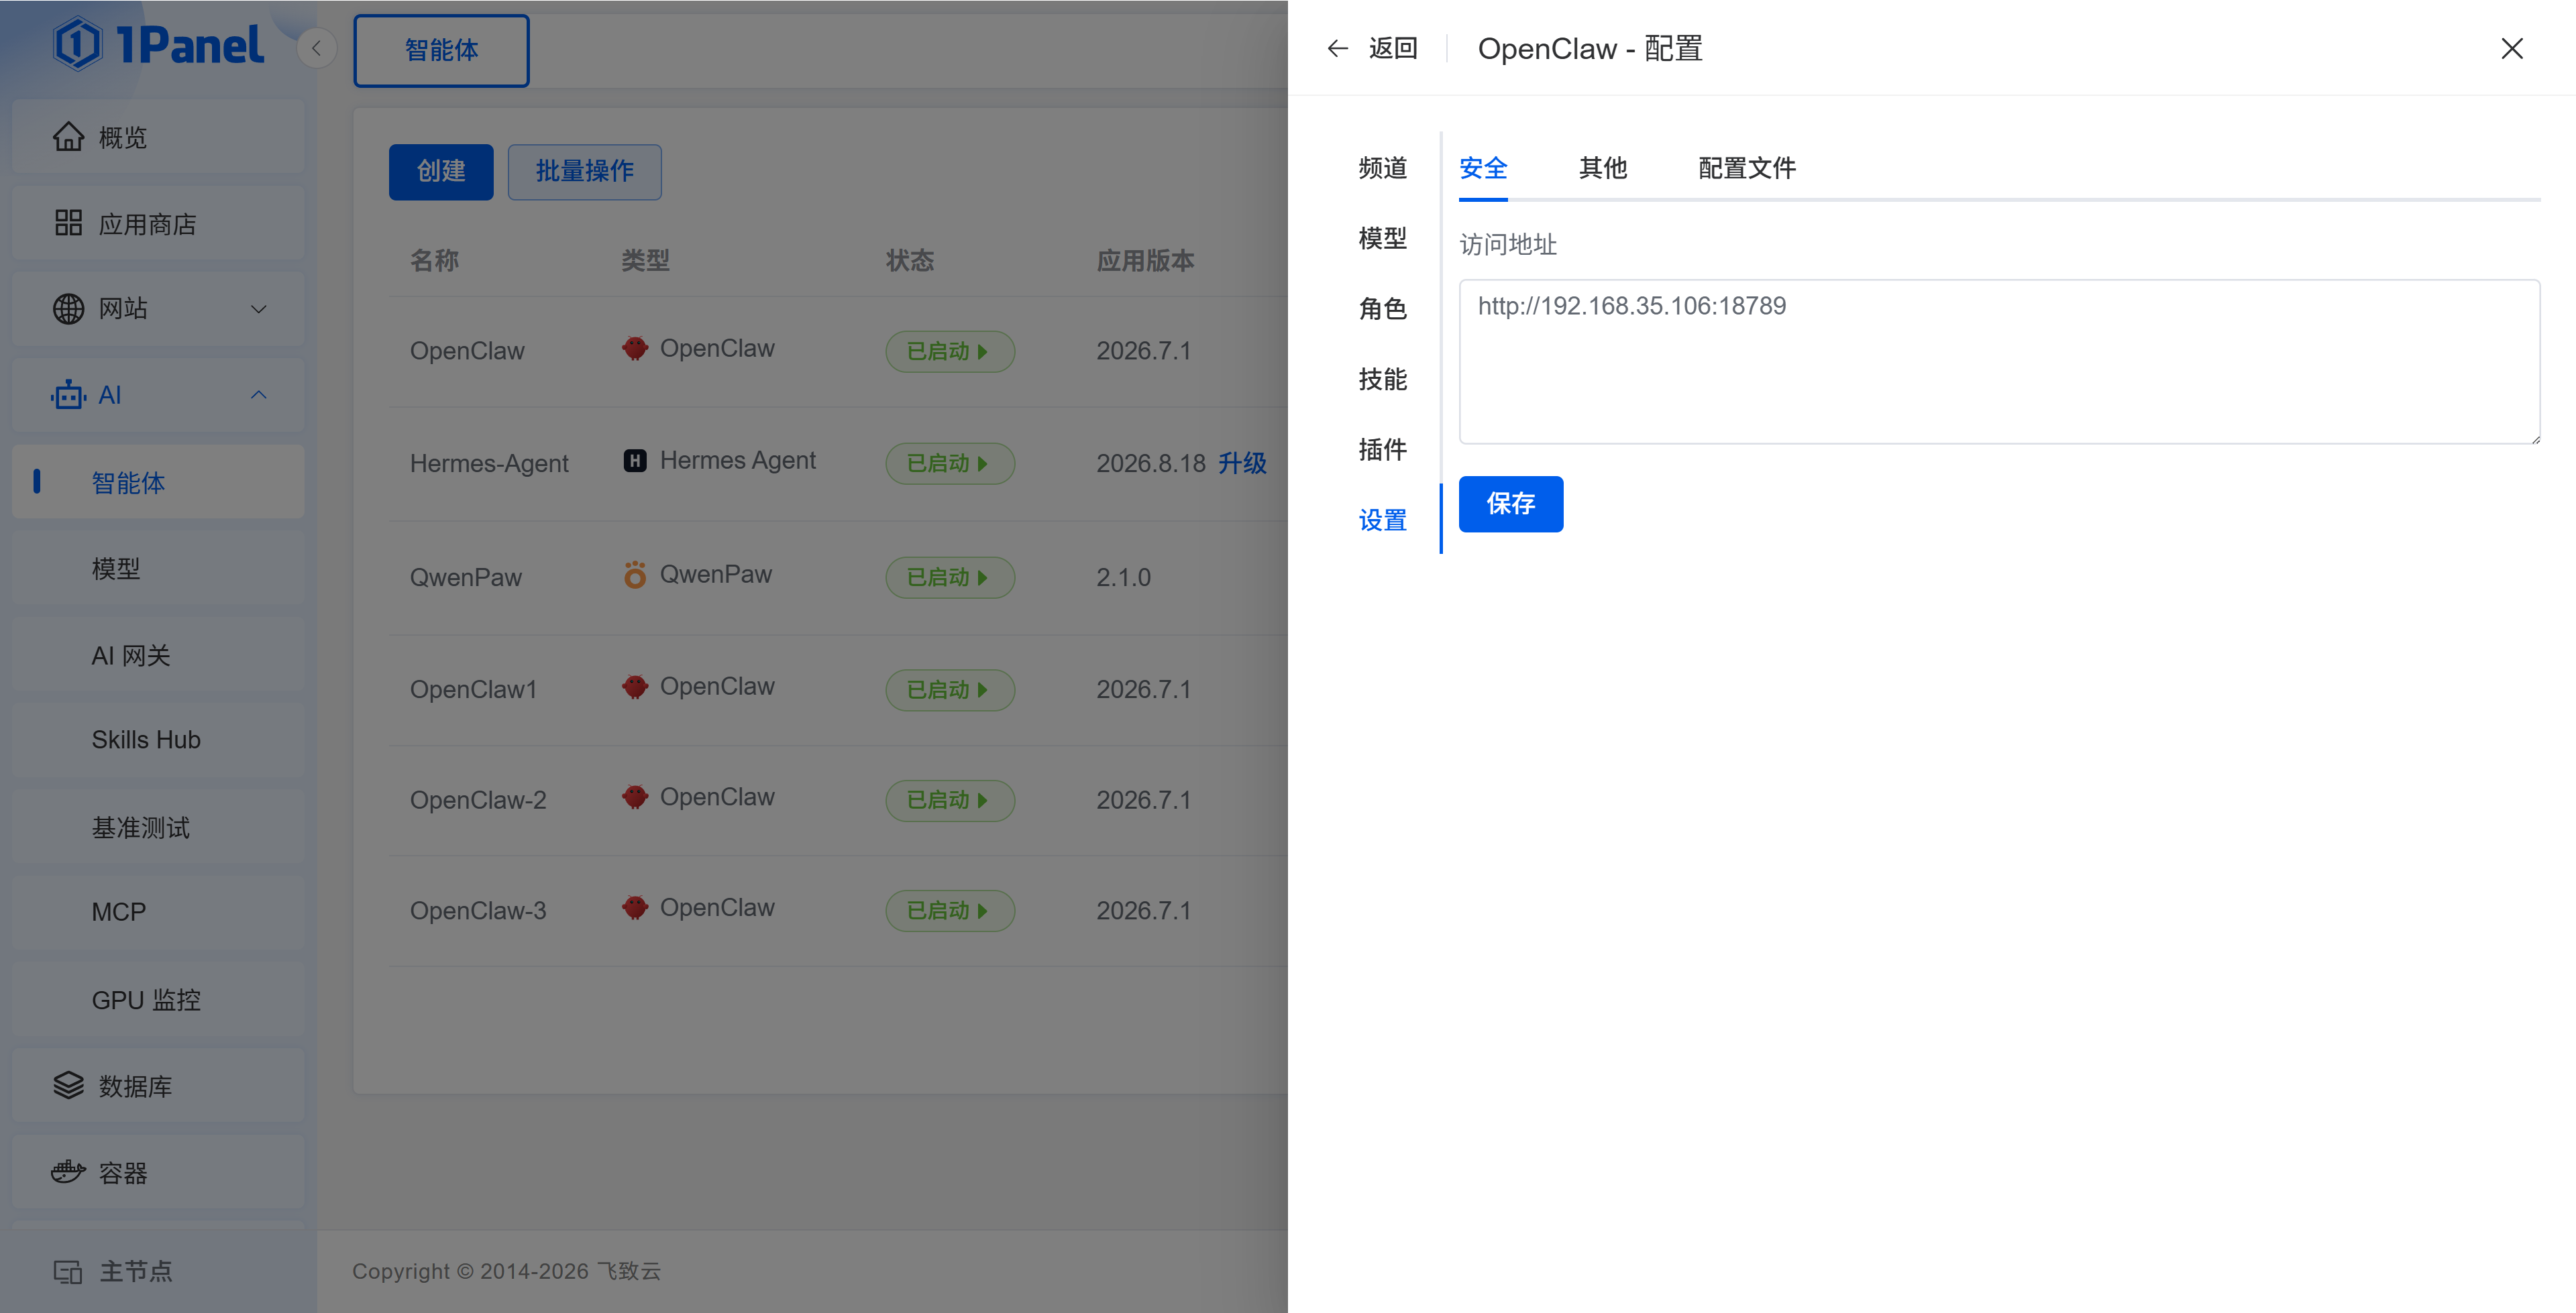Open status dropdown for OpenClaw row
Screen dimensions: 2576x1313
[950, 352]
